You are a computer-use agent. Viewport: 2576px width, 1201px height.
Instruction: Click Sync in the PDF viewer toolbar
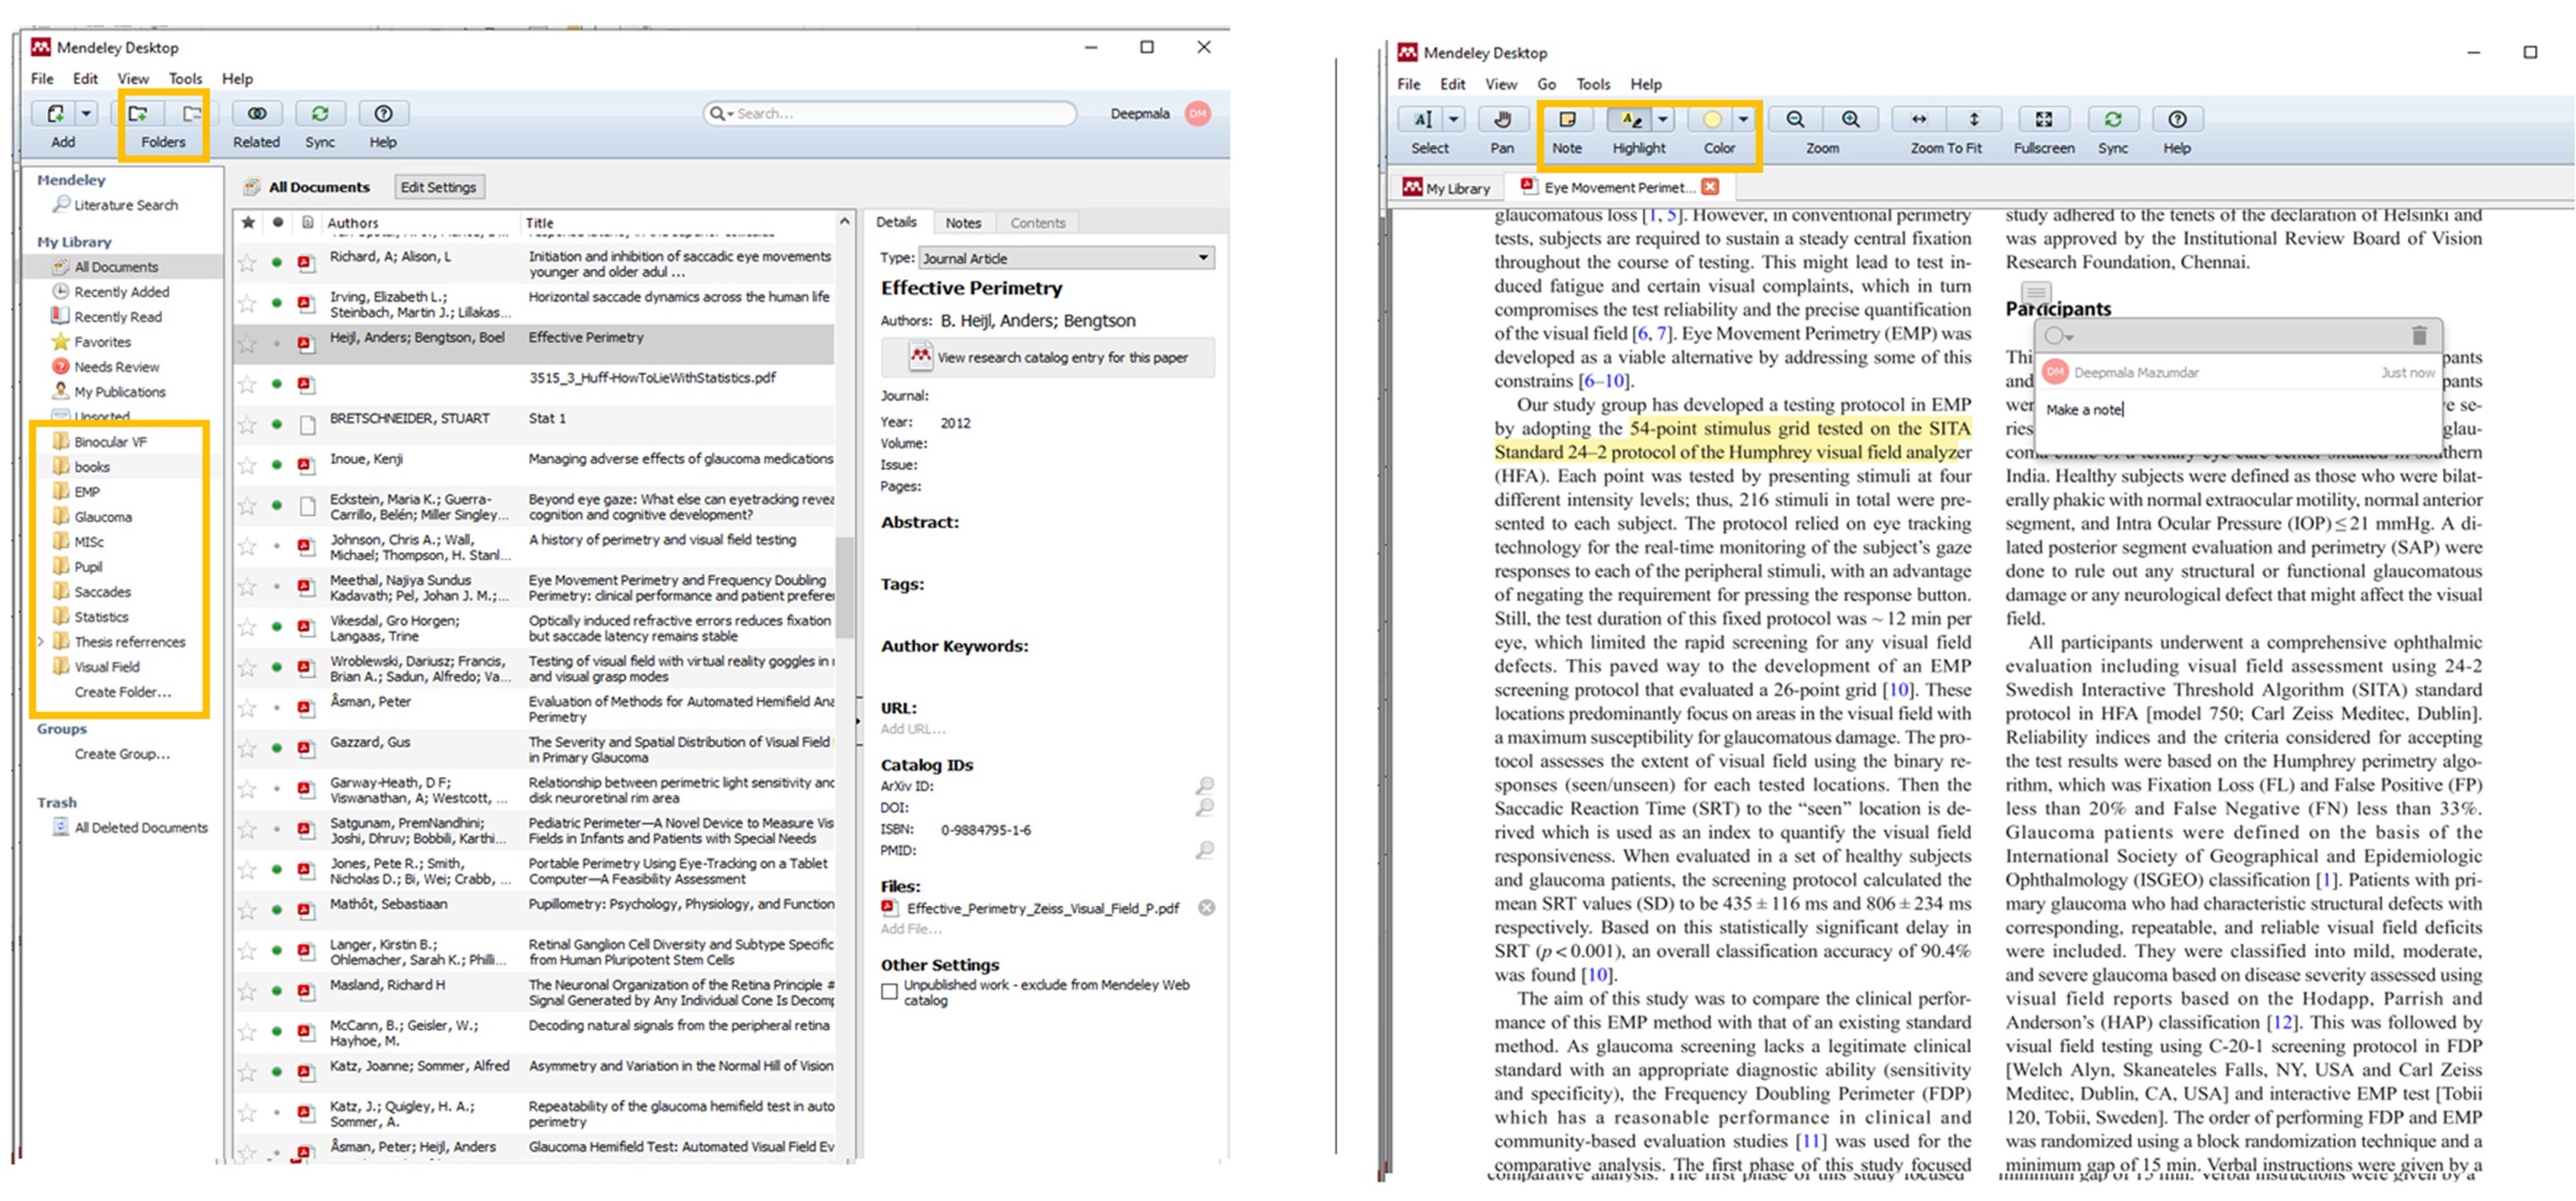point(2113,120)
